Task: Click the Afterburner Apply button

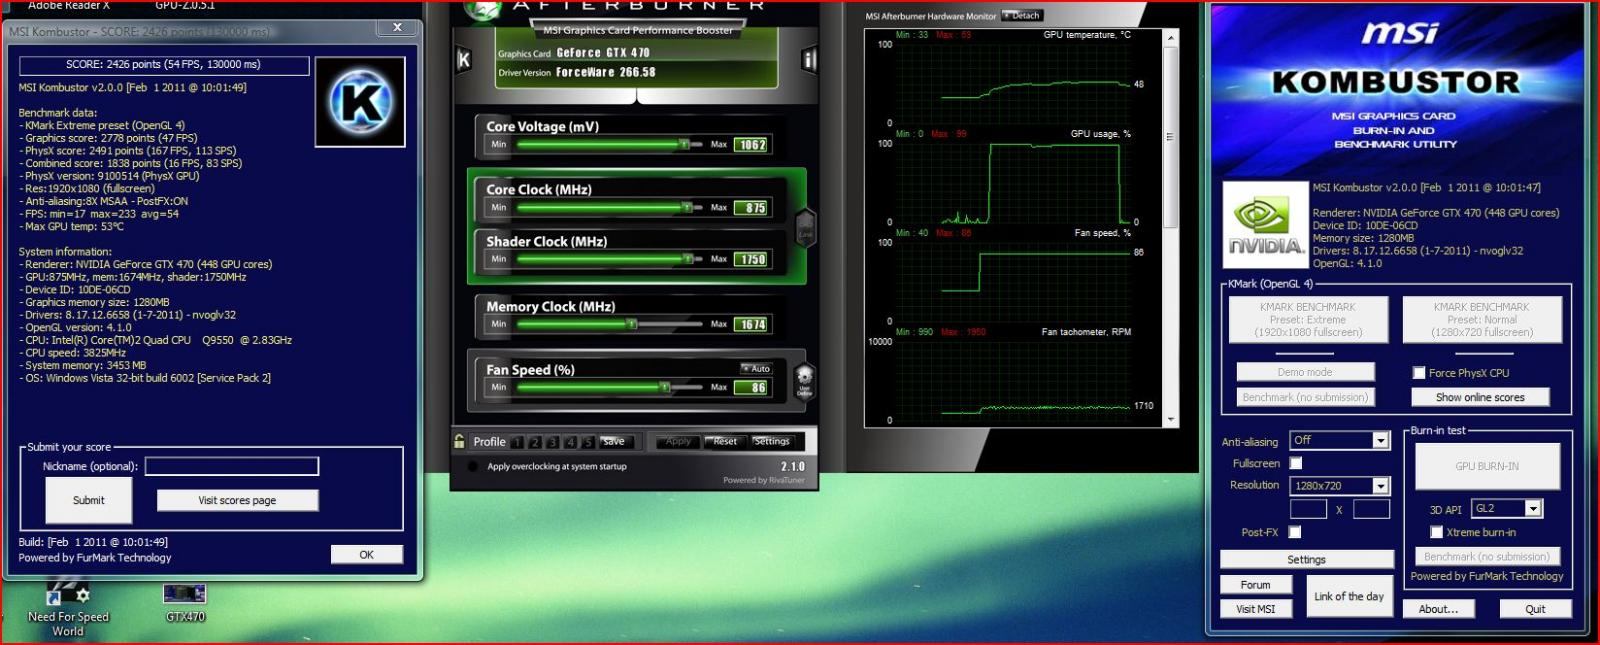Action: [x=678, y=441]
